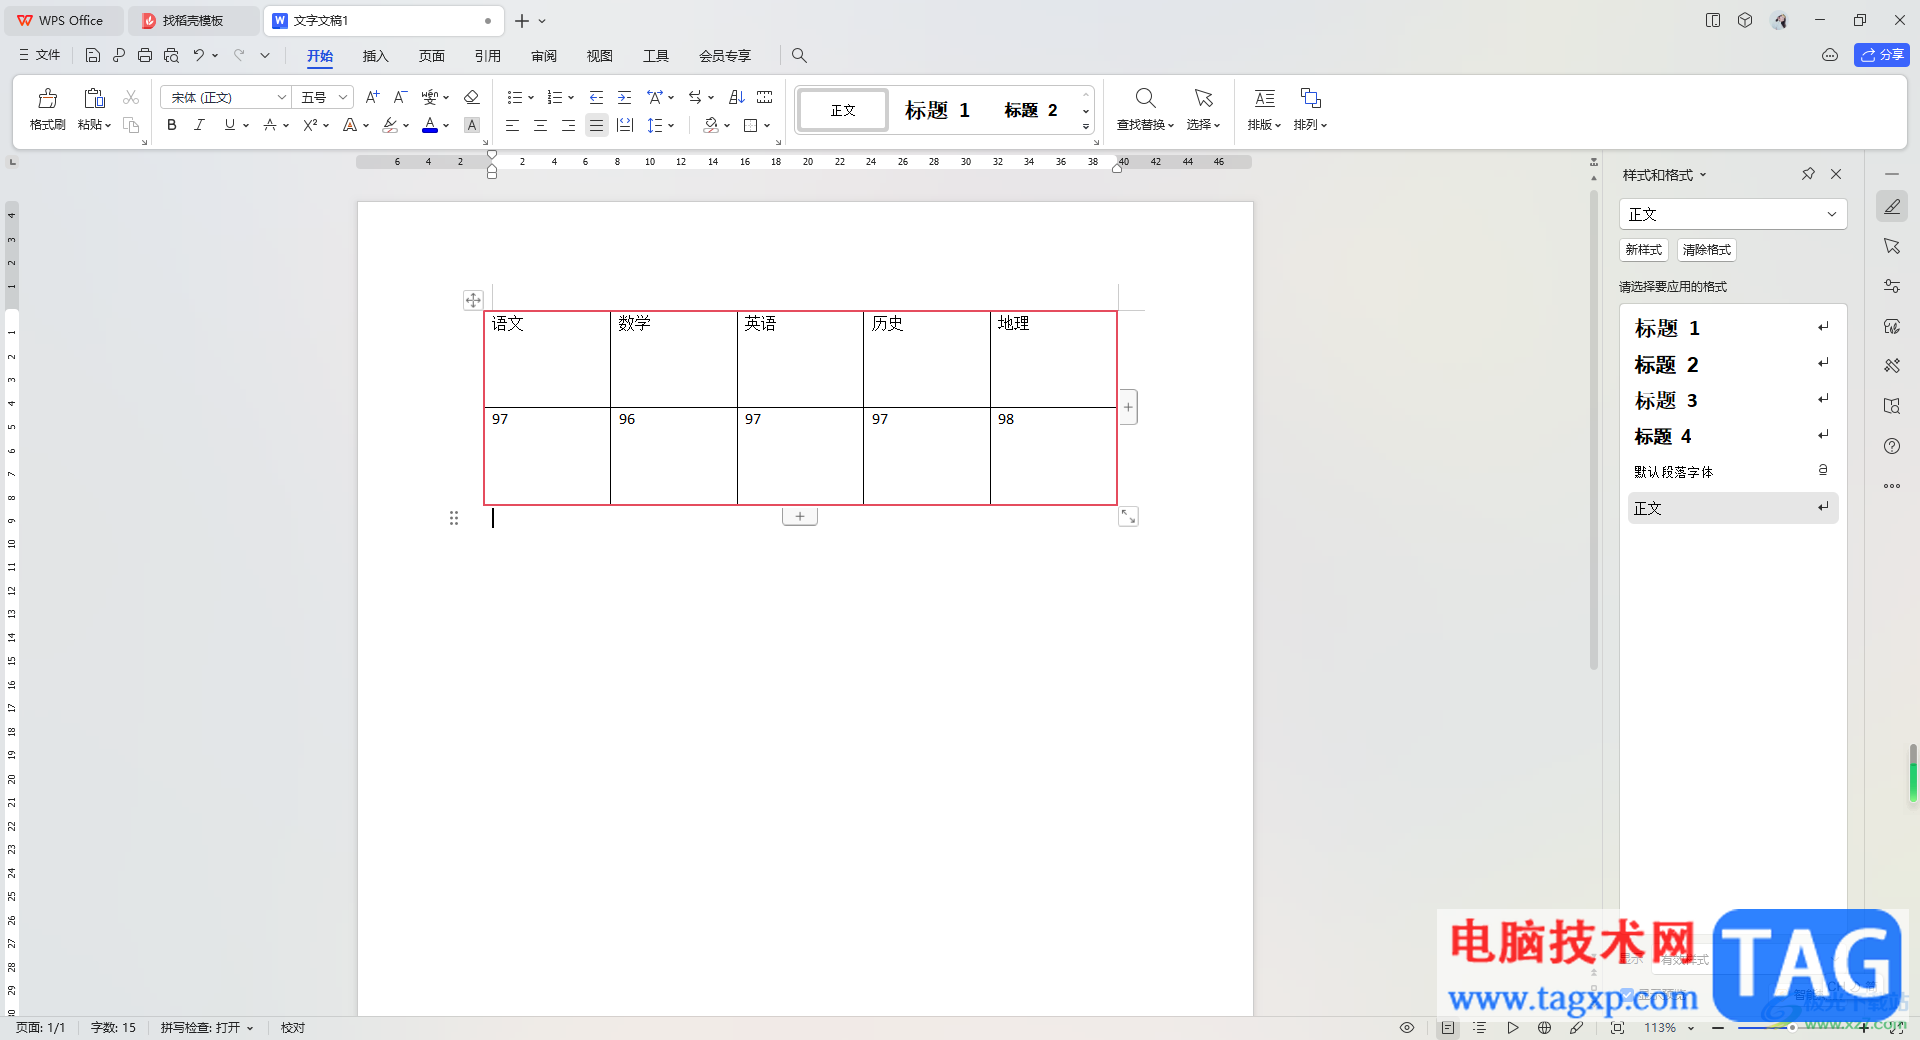Click the table move handle icon
Viewport: 1920px width, 1040px height.
click(473, 300)
